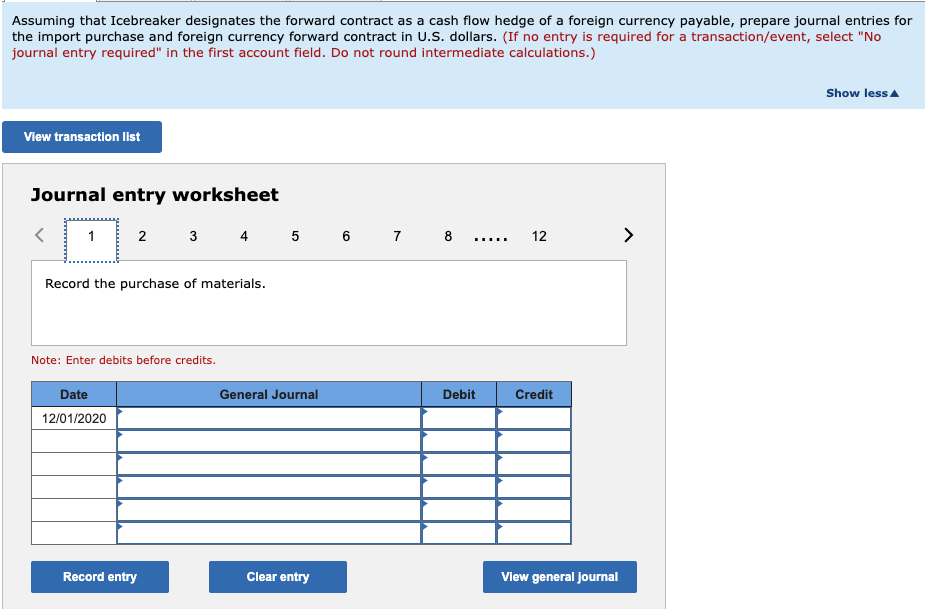Jump to the final entry tab 12
This screenshot has height=609, width=926.
click(x=539, y=236)
